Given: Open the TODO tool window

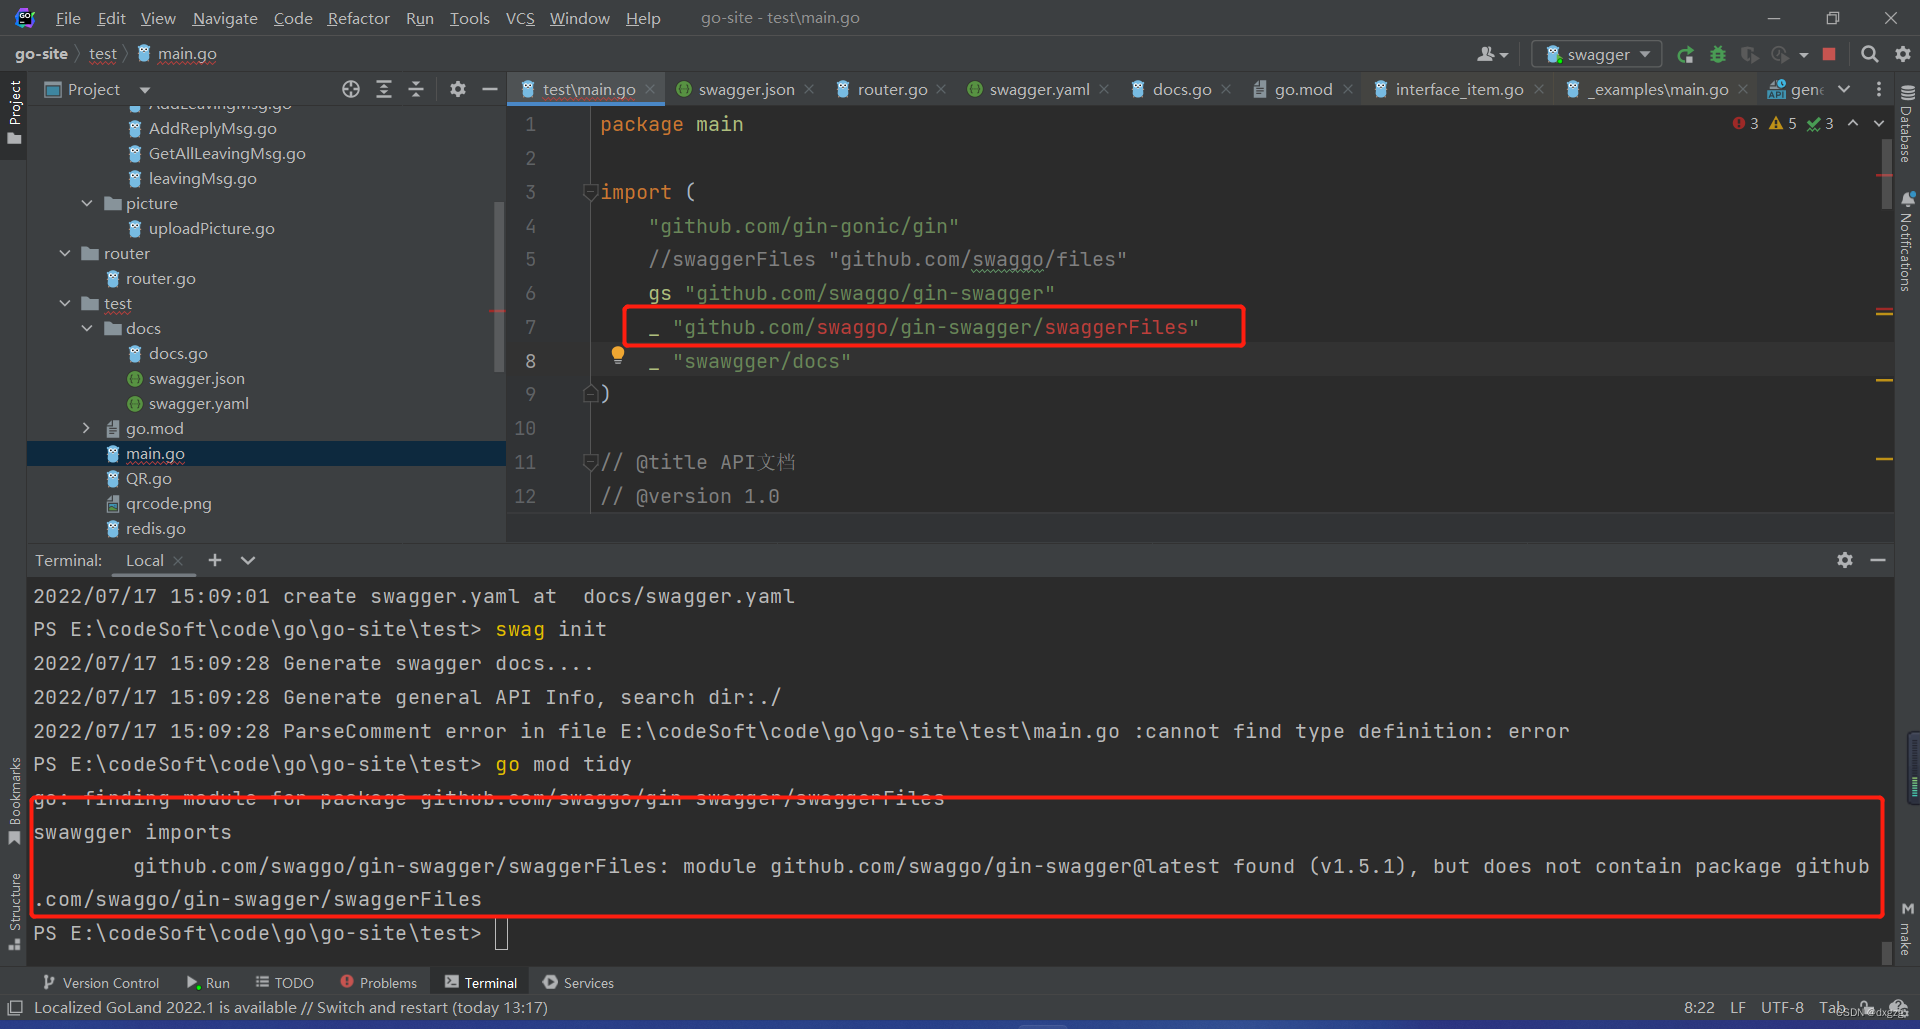Looking at the screenshot, I should [284, 983].
